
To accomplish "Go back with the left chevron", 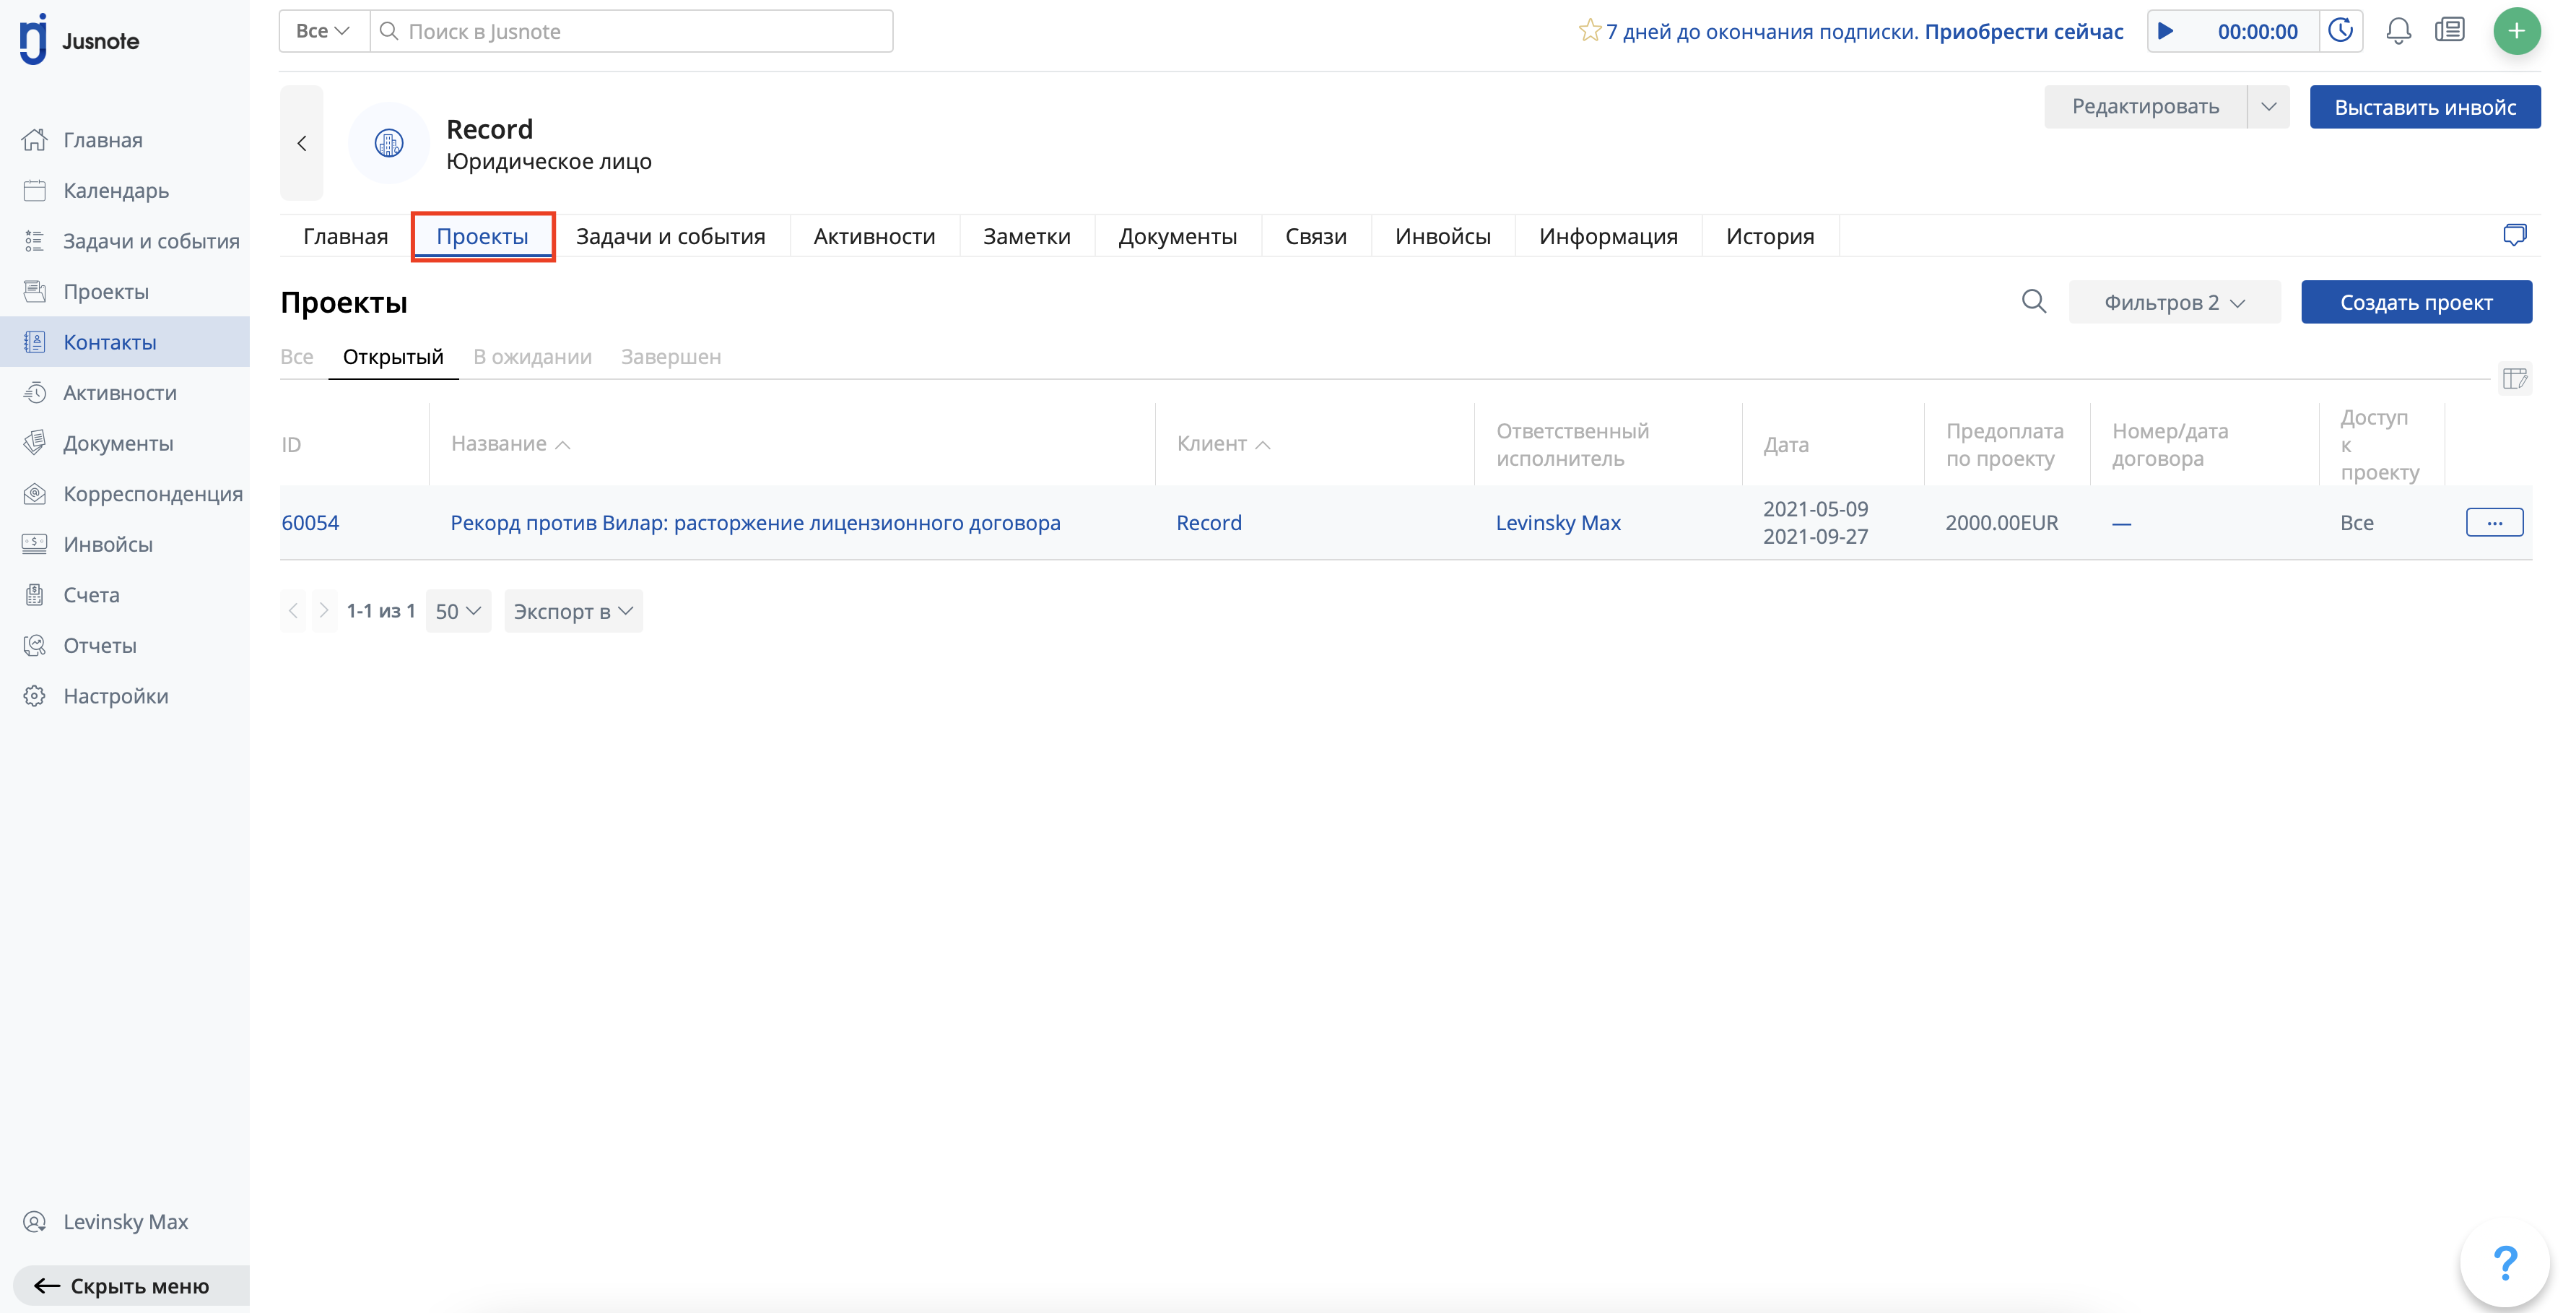I will [302, 143].
